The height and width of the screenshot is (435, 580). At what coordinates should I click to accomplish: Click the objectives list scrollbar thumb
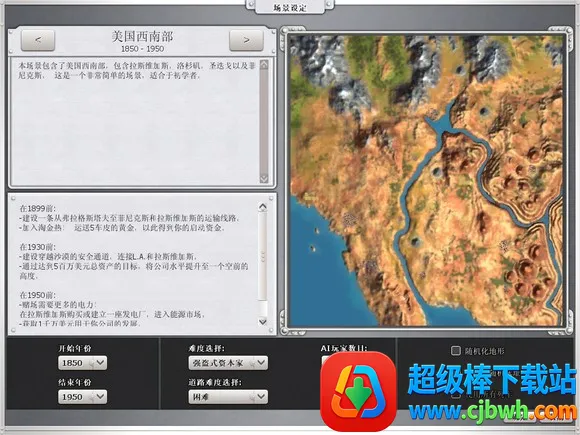(263, 256)
